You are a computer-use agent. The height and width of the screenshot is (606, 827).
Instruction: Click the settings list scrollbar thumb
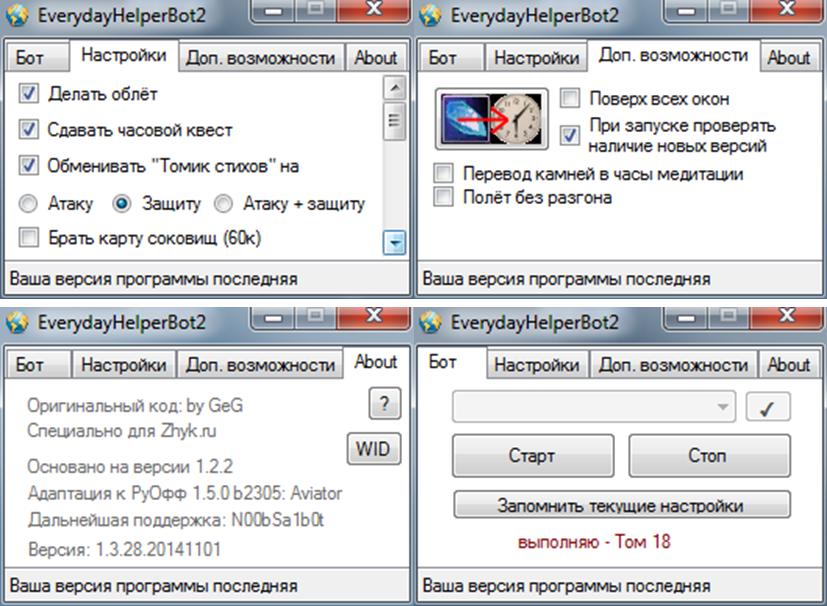[395, 121]
